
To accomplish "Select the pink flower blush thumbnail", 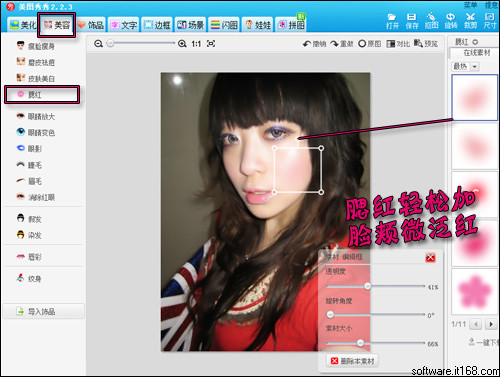I will 474,291.
